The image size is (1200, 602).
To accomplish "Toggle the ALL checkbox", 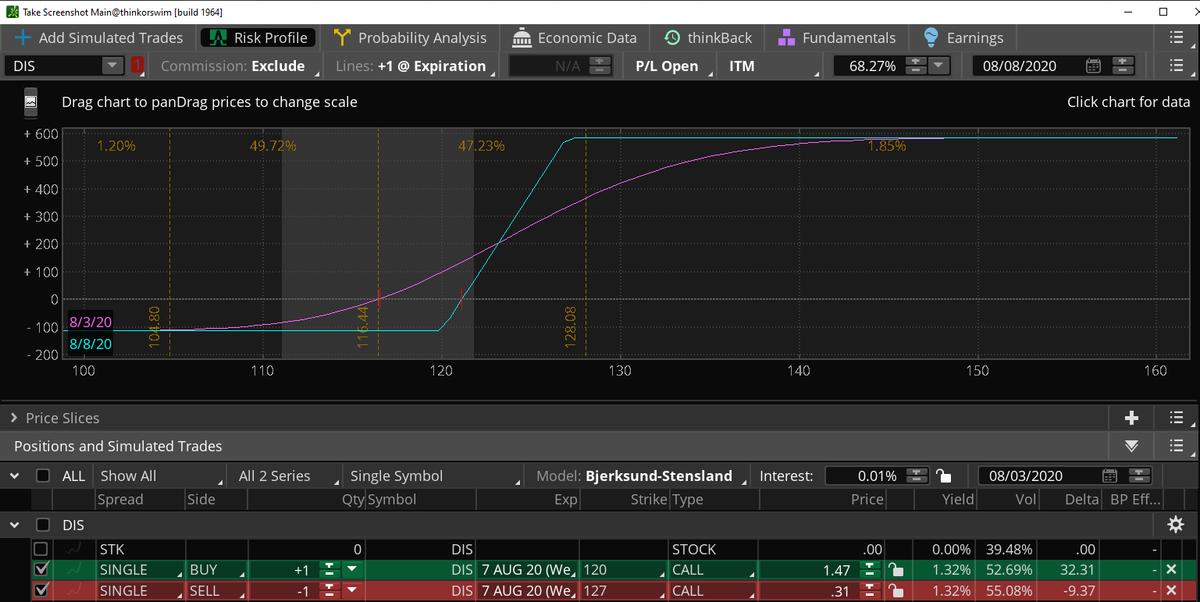I will [x=42, y=476].
